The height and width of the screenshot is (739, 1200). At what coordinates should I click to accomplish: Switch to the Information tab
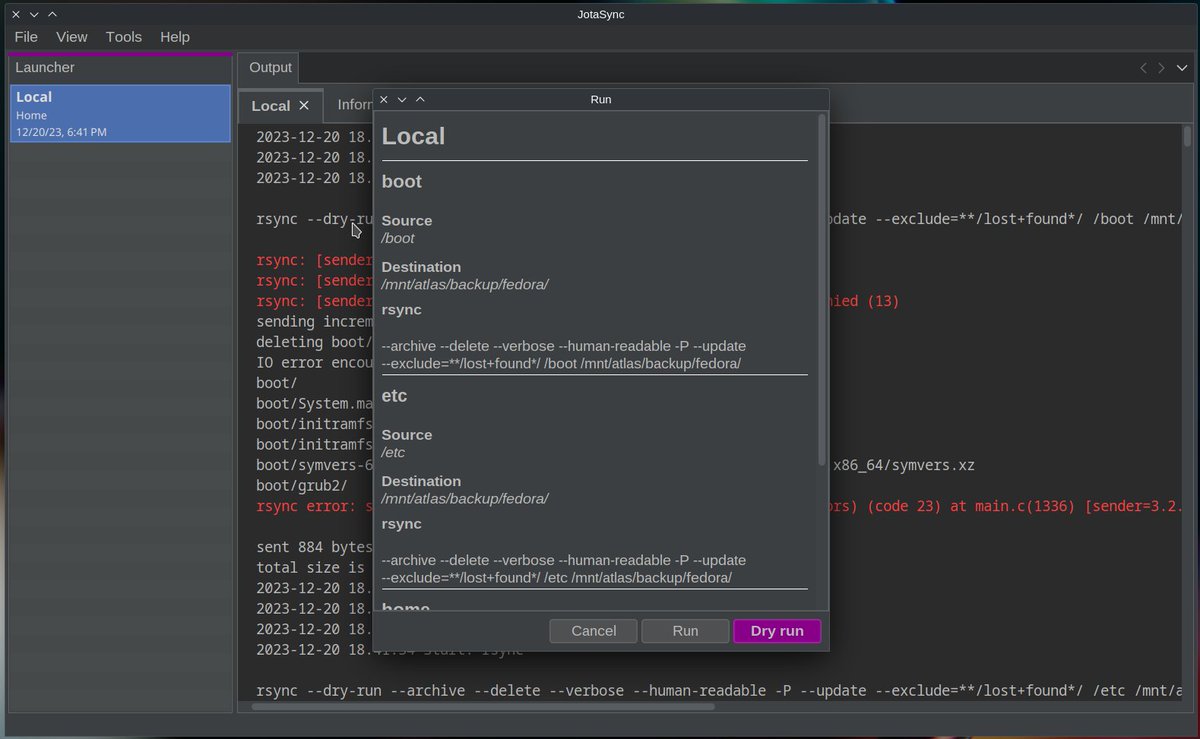[x=355, y=104]
